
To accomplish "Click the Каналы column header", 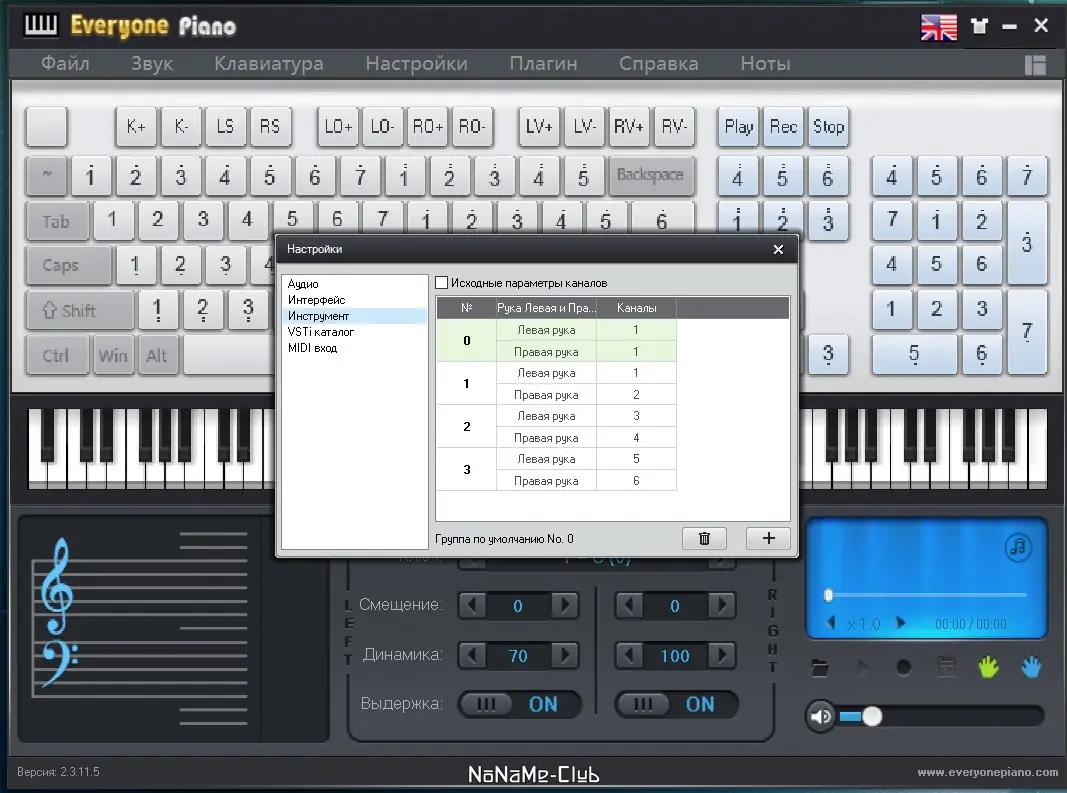I will [636, 308].
